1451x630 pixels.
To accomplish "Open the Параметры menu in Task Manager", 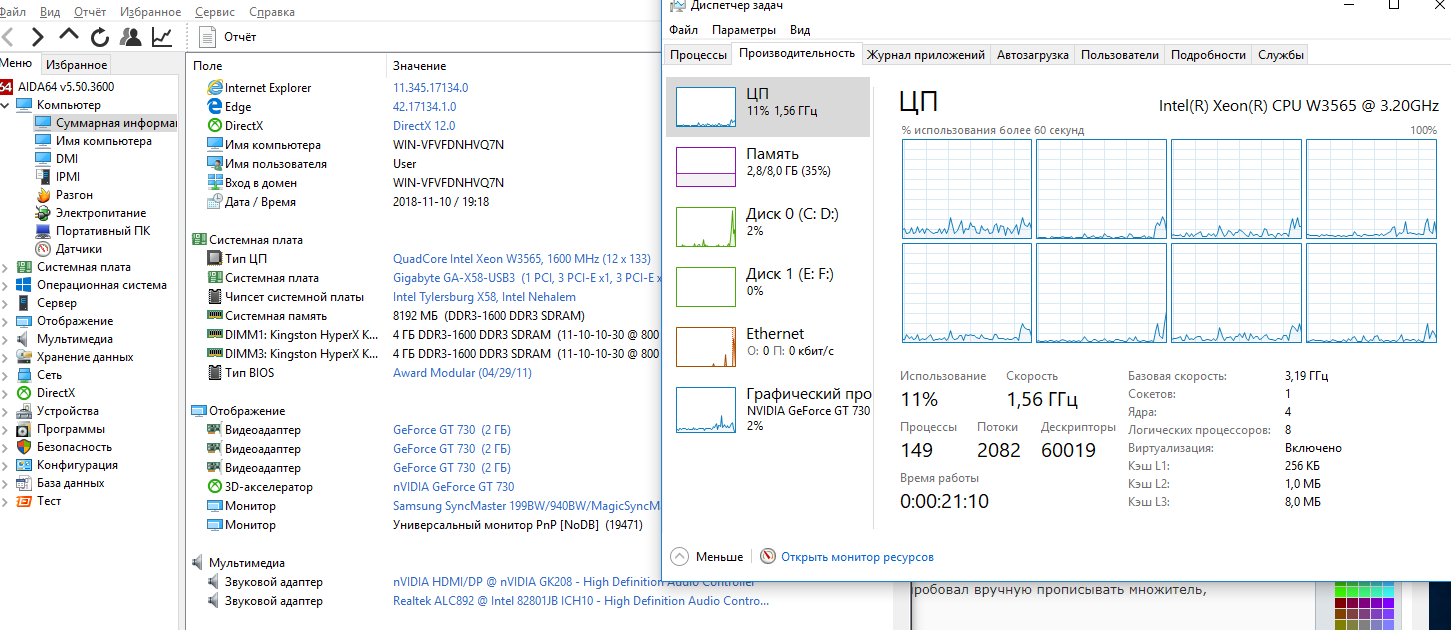I will (744, 30).
